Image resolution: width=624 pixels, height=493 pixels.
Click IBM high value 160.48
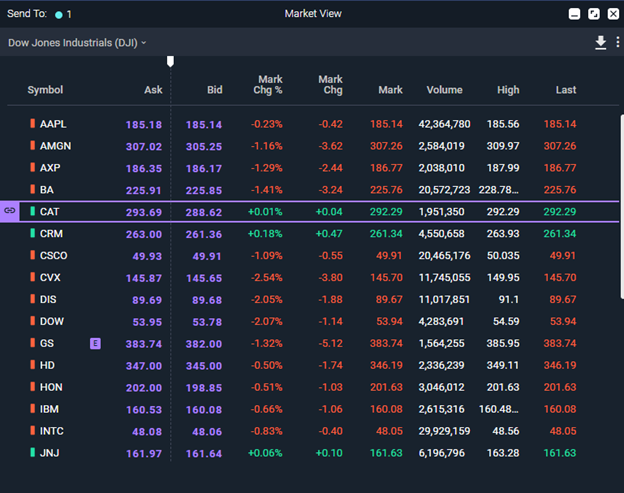[499, 409]
